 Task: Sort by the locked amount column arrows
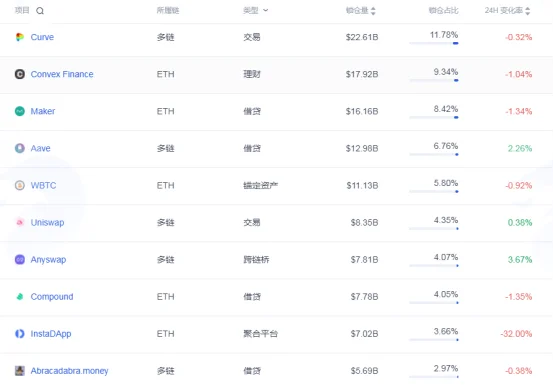[x=373, y=11]
